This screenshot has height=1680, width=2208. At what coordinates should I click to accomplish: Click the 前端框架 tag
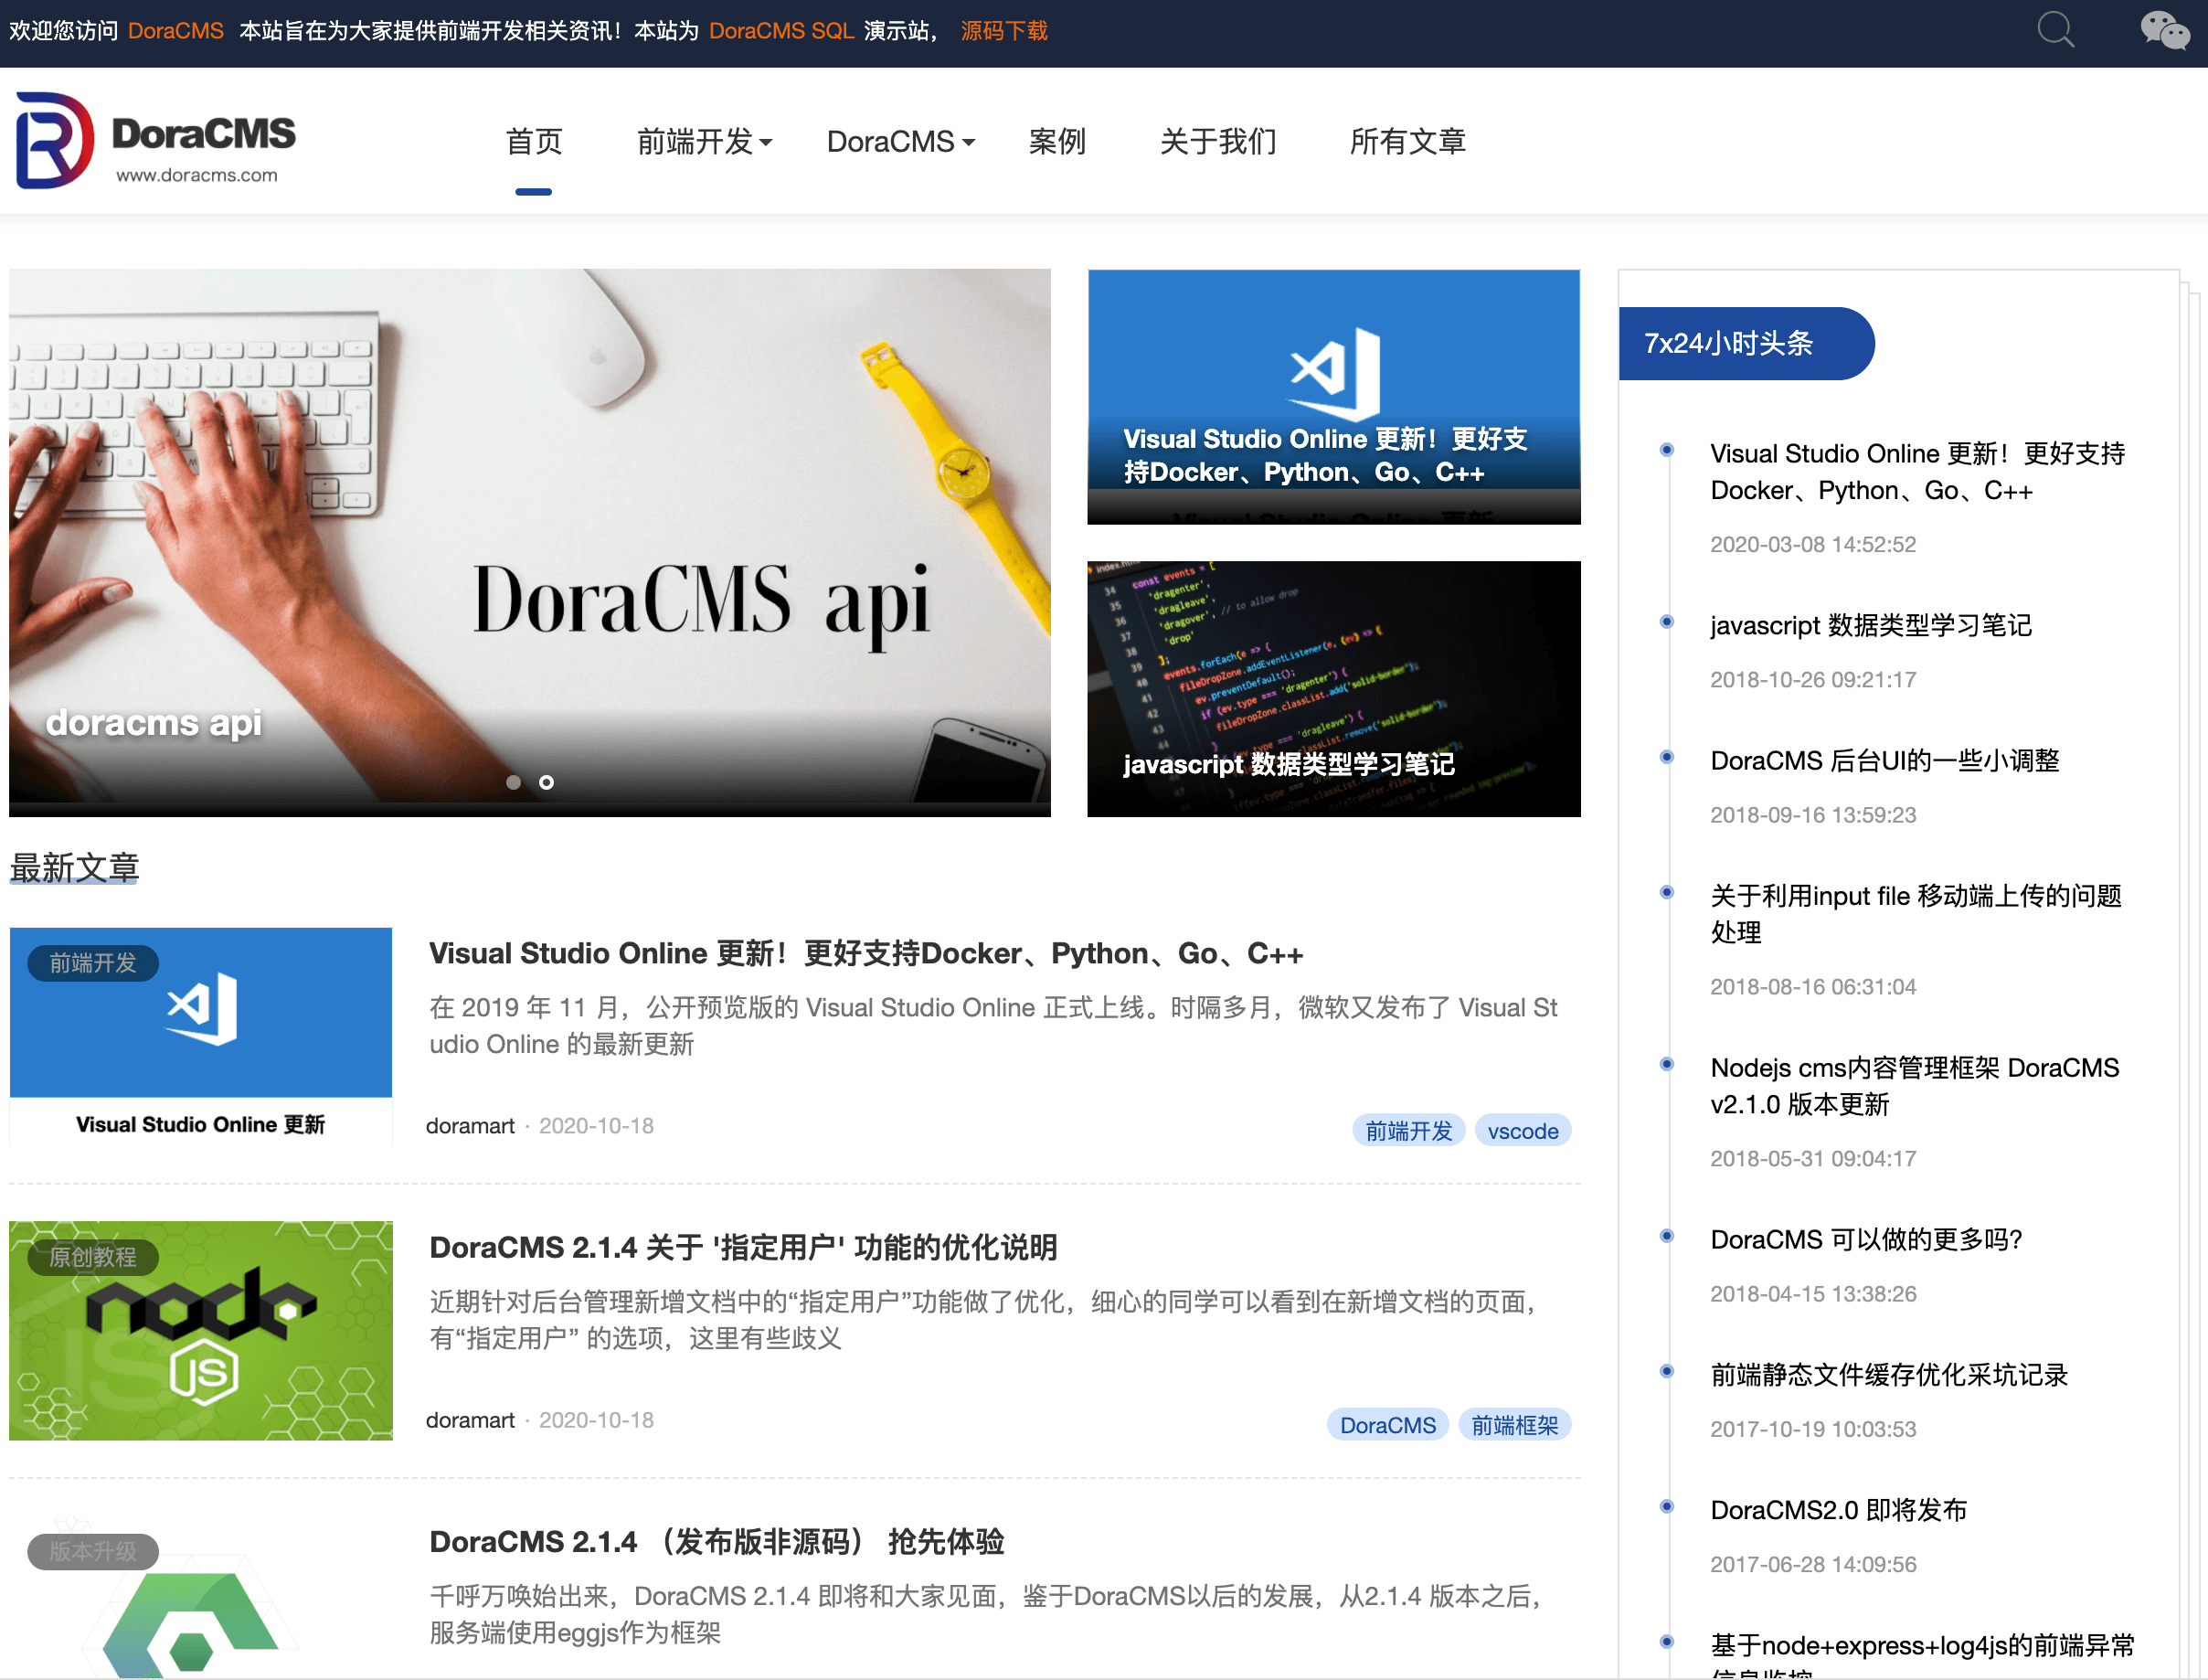tap(1515, 1425)
